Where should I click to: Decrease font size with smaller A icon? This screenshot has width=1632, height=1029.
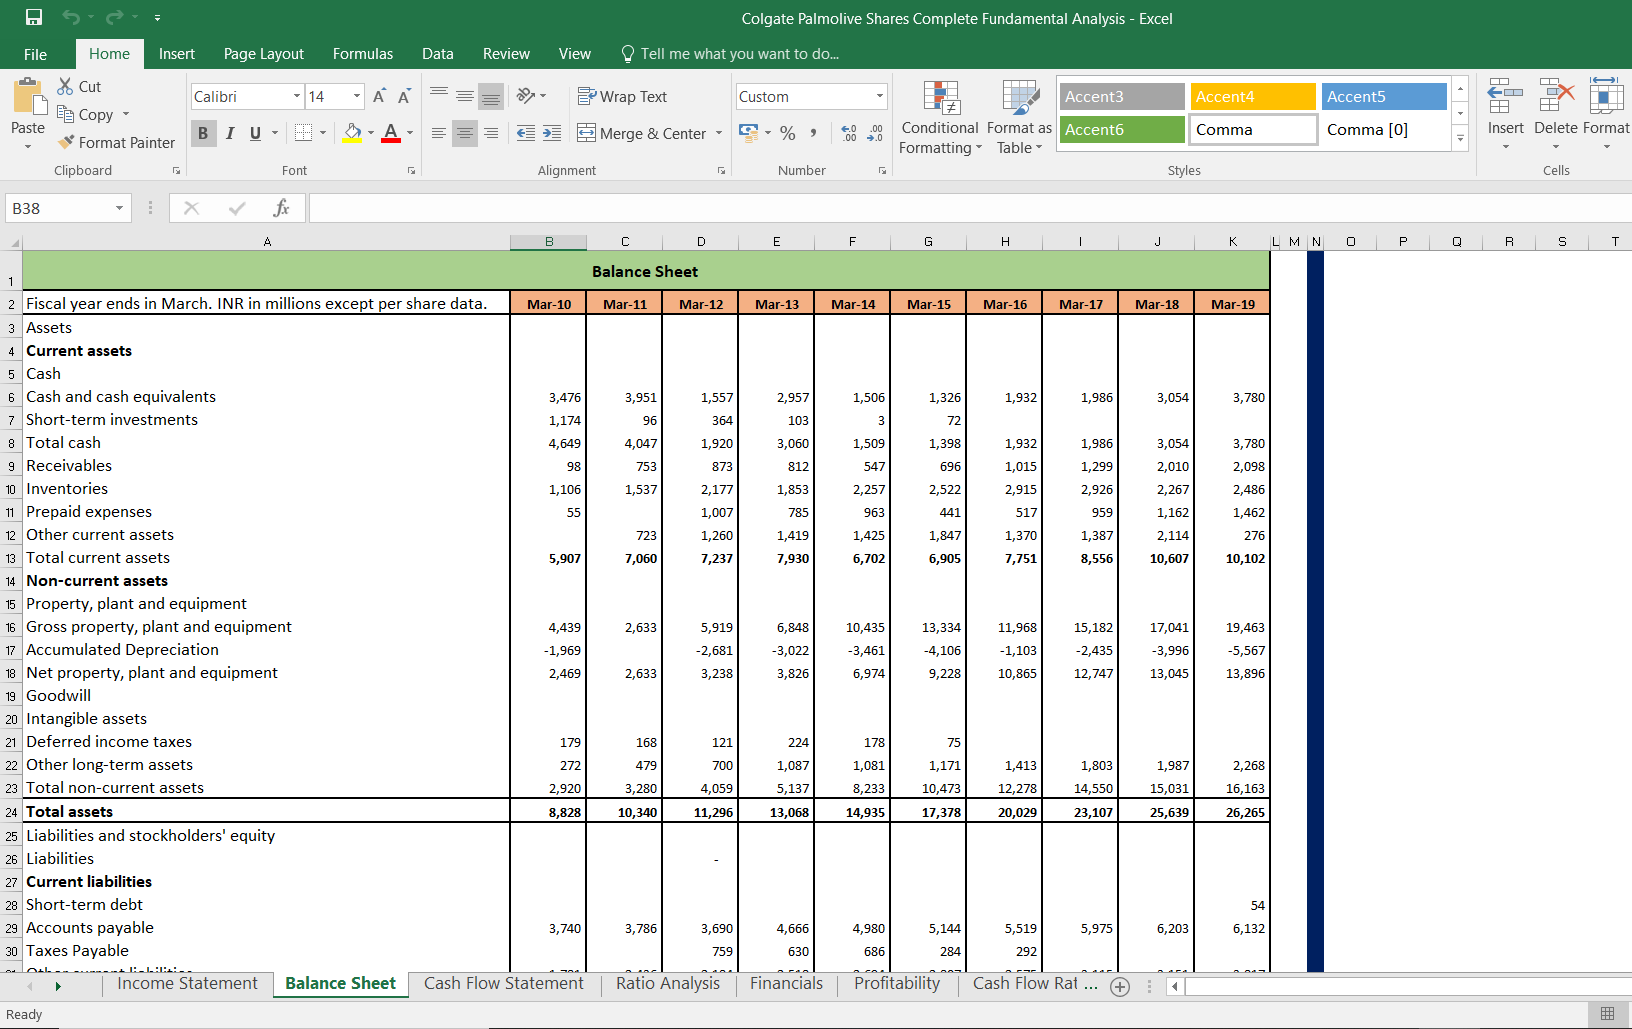click(404, 96)
